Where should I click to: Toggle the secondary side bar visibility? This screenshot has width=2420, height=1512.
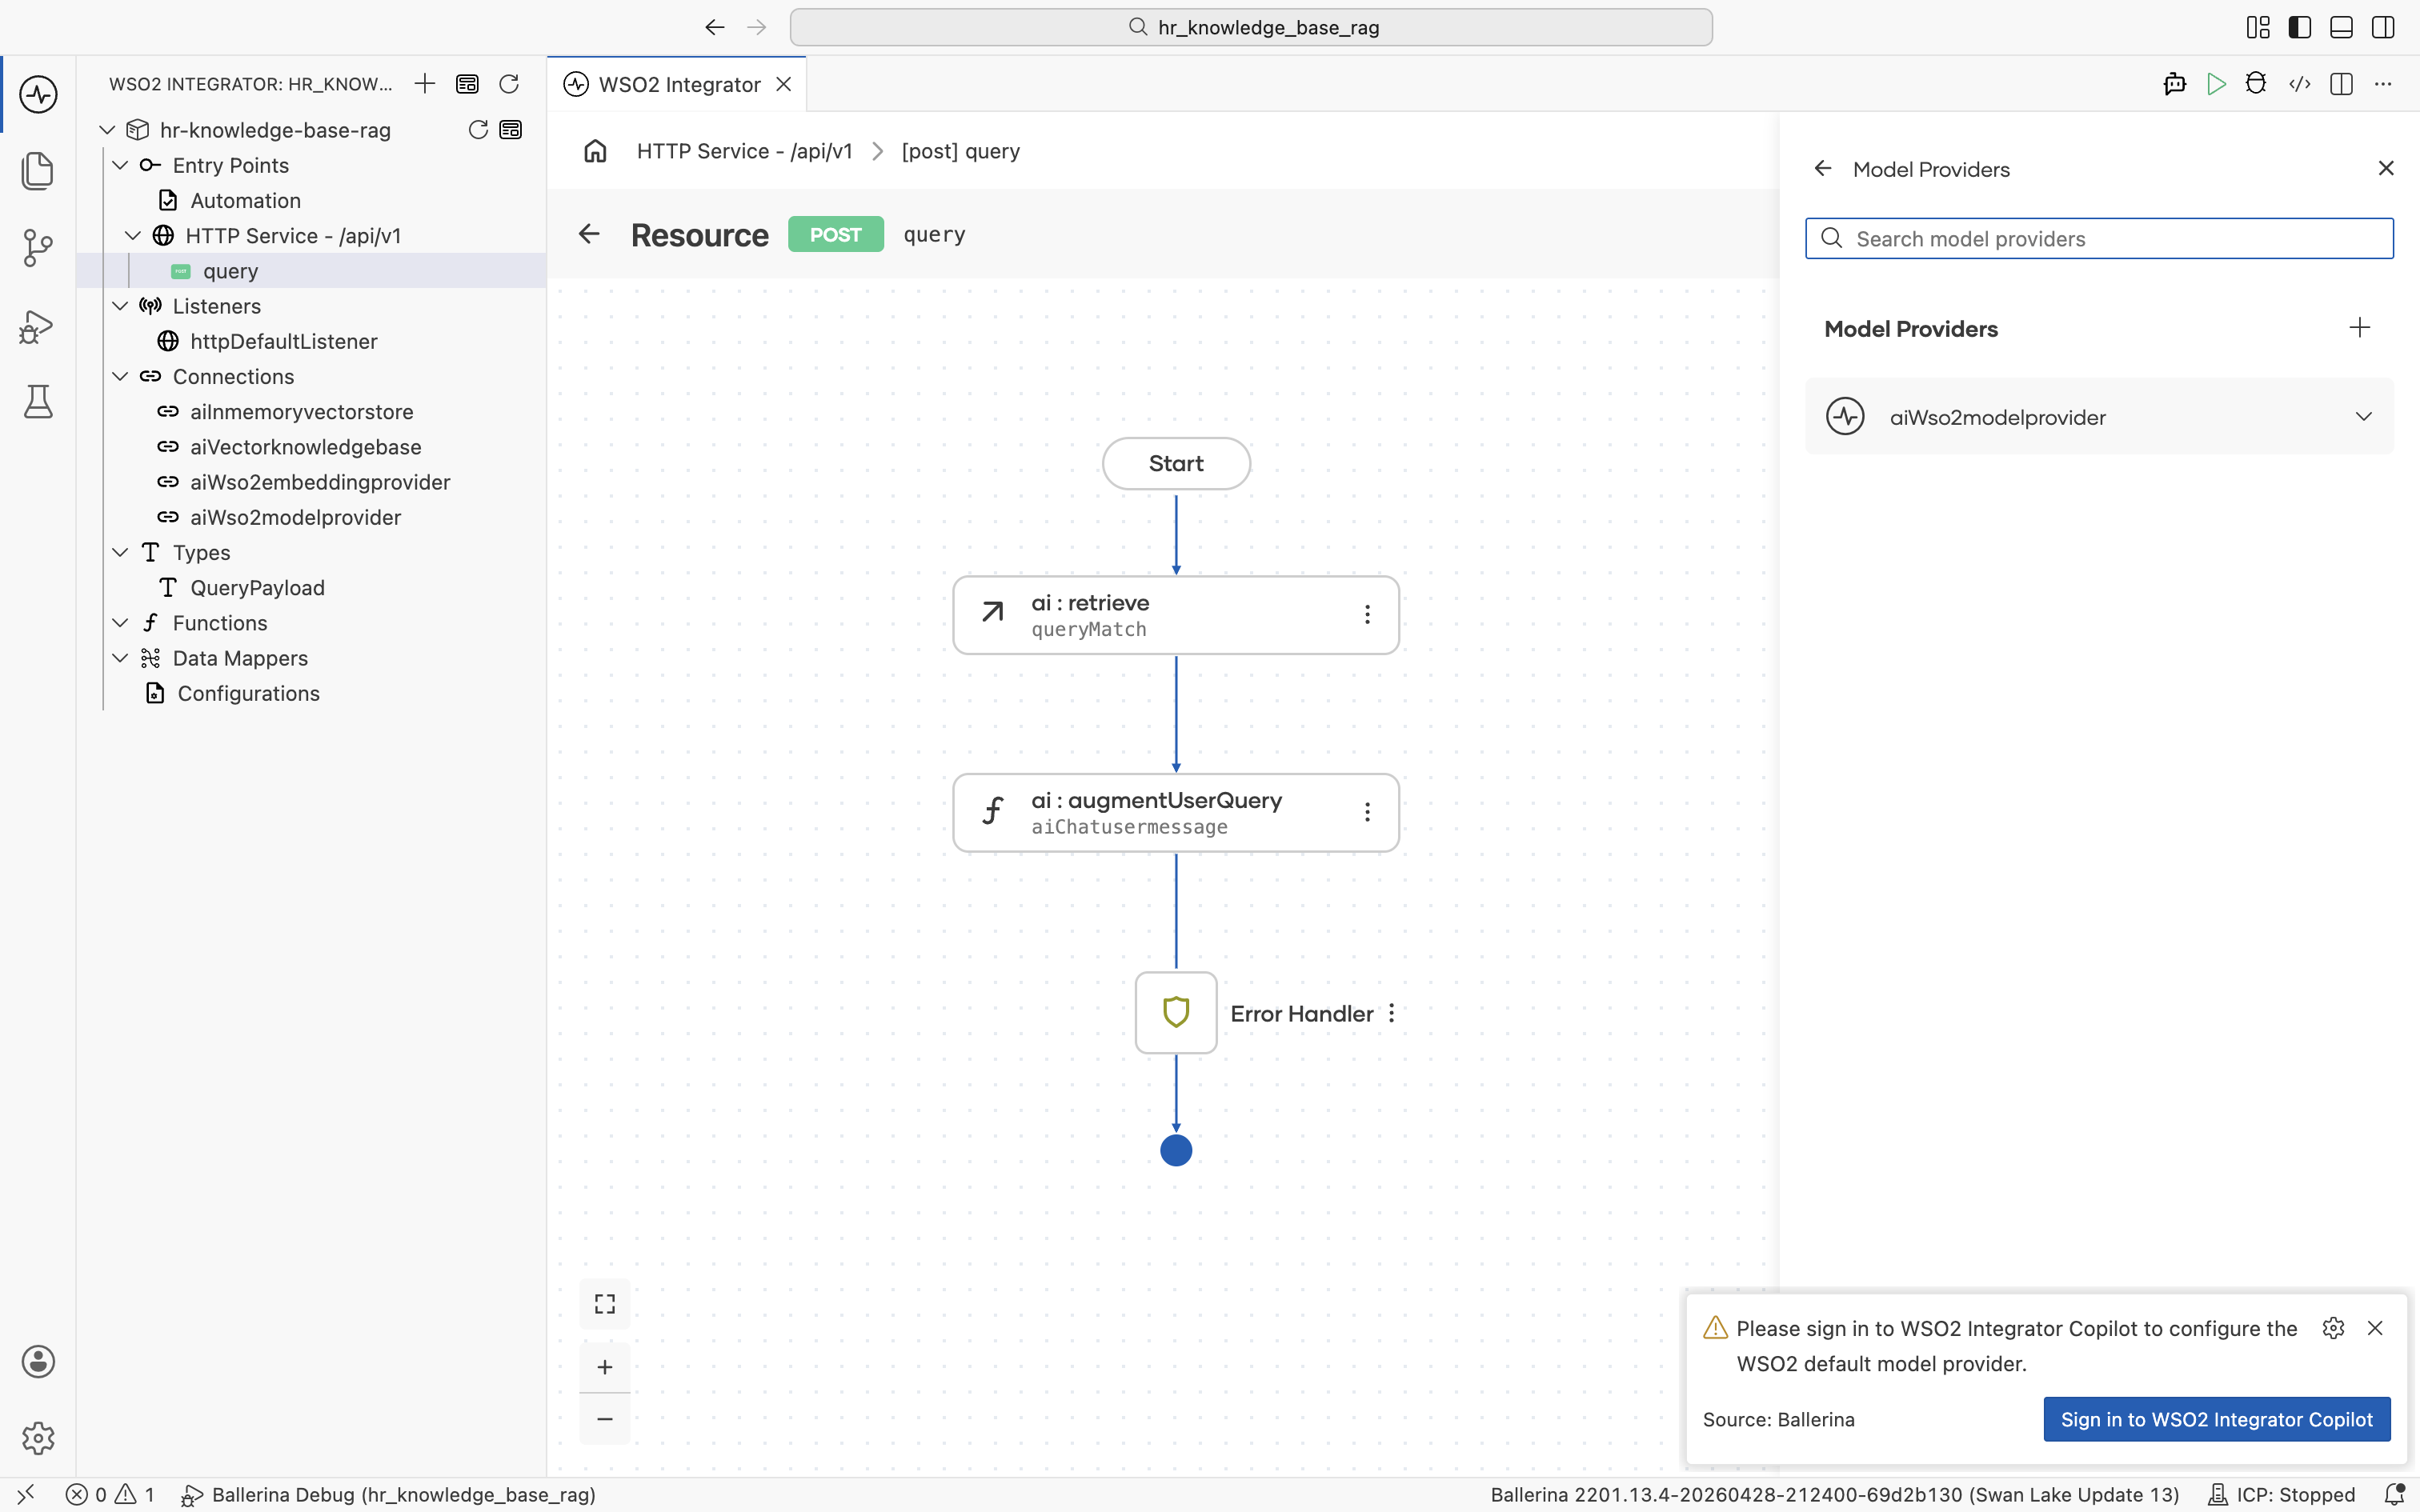[2383, 27]
